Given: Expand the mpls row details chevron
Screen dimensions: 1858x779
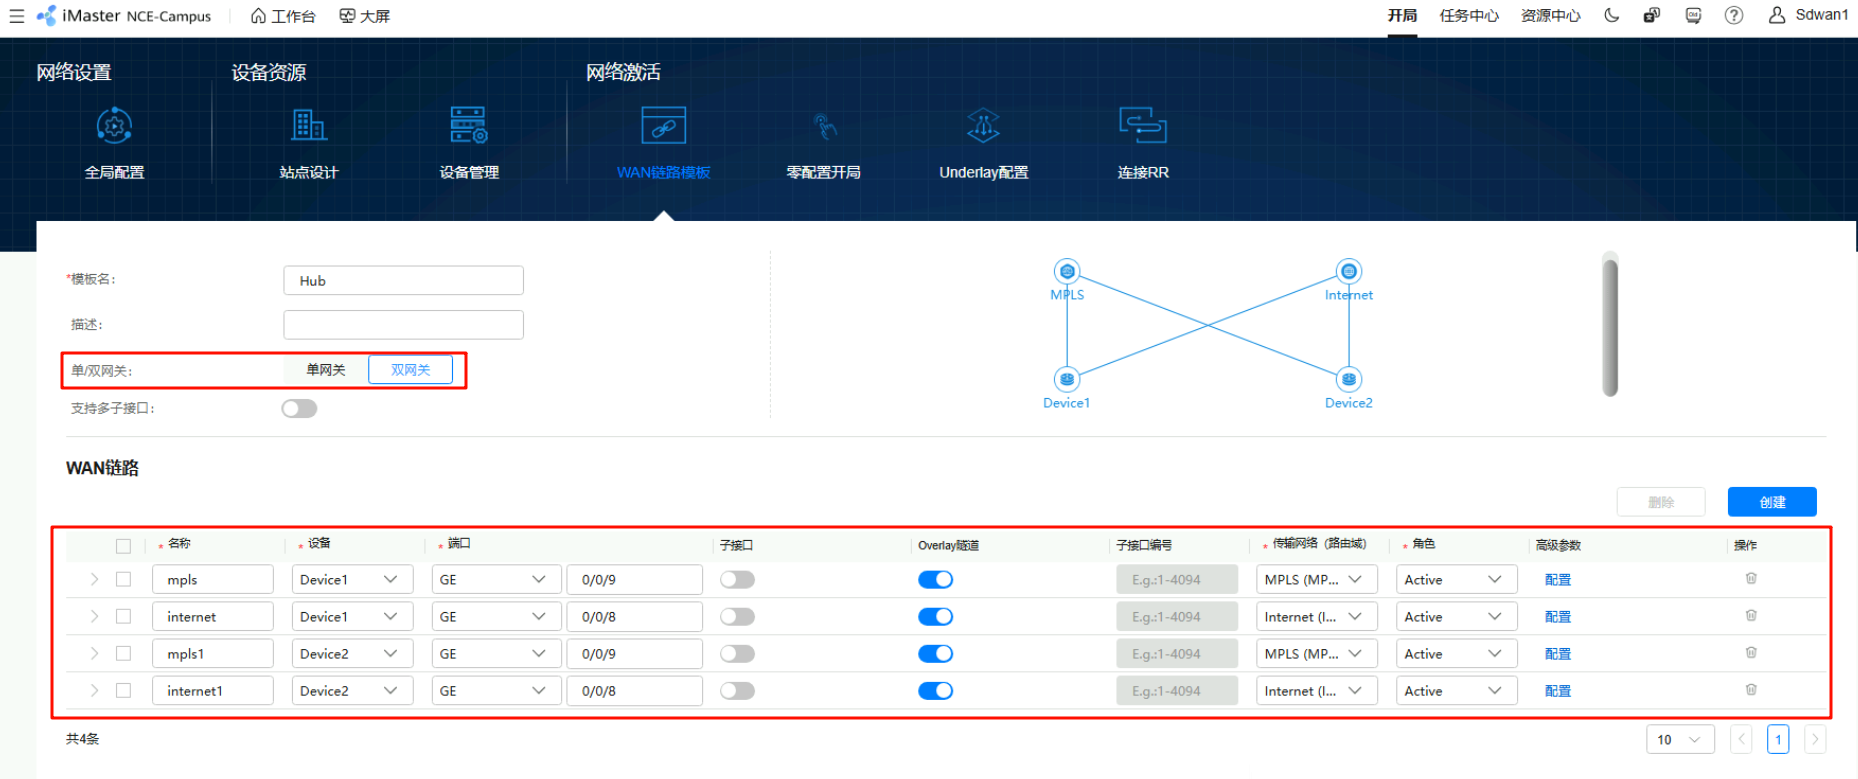Looking at the screenshot, I should tap(94, 580).
